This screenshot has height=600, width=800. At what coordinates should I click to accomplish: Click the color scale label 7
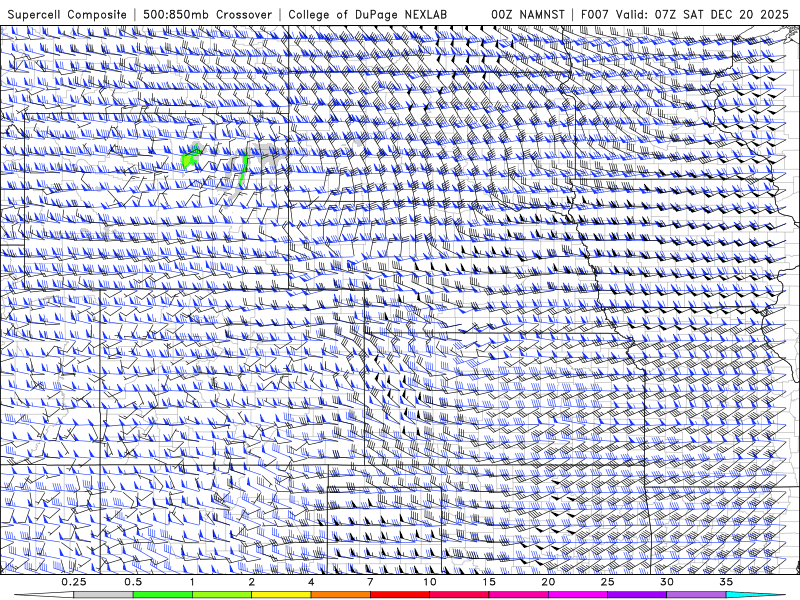coord(370,582)
